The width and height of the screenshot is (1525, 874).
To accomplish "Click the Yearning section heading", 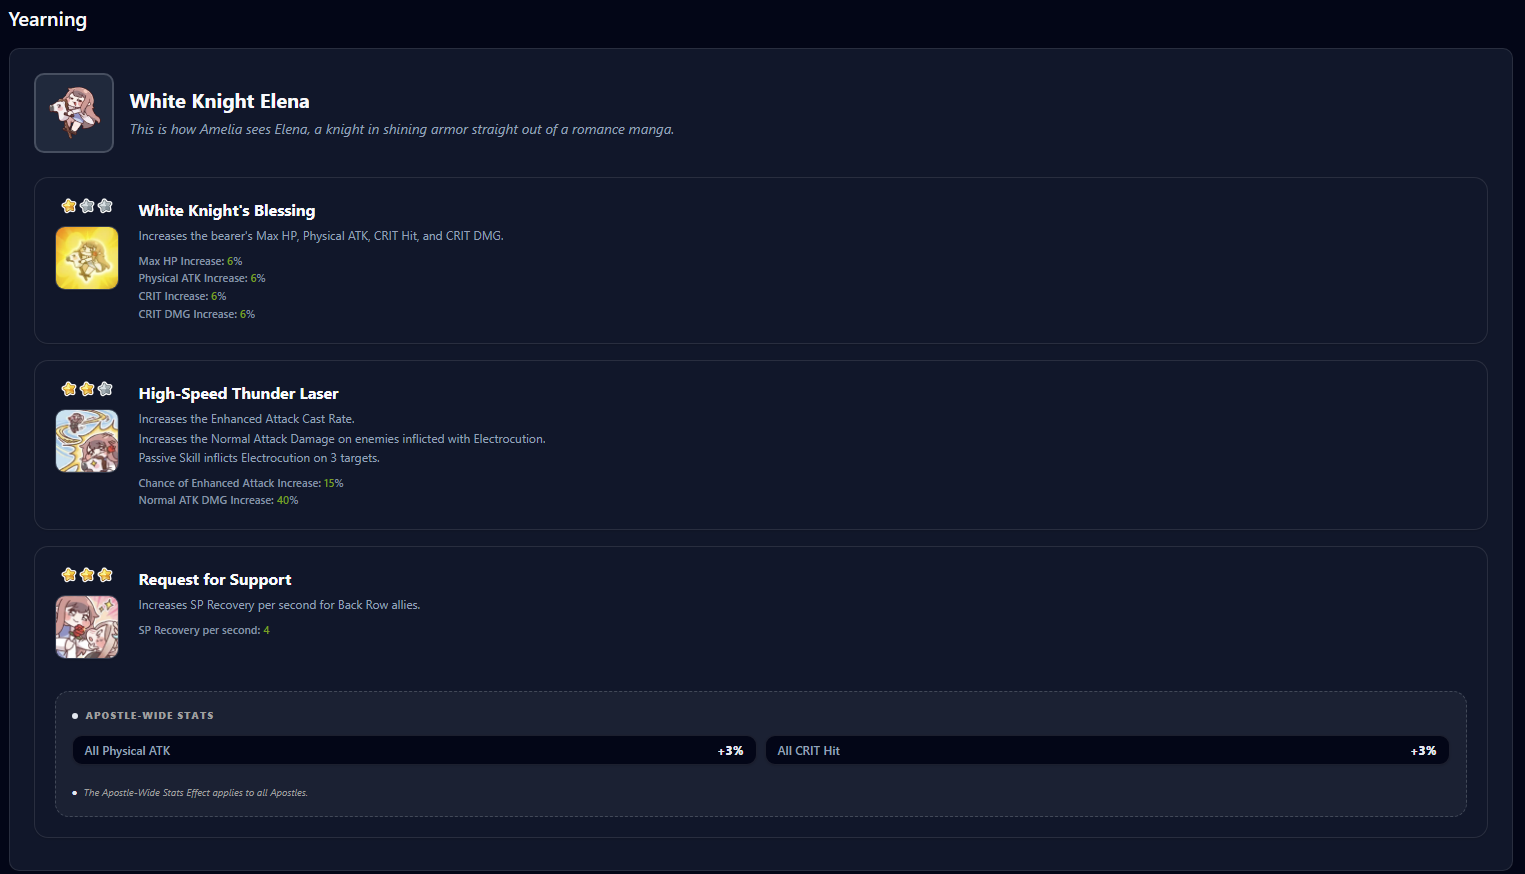I will 48,20.
